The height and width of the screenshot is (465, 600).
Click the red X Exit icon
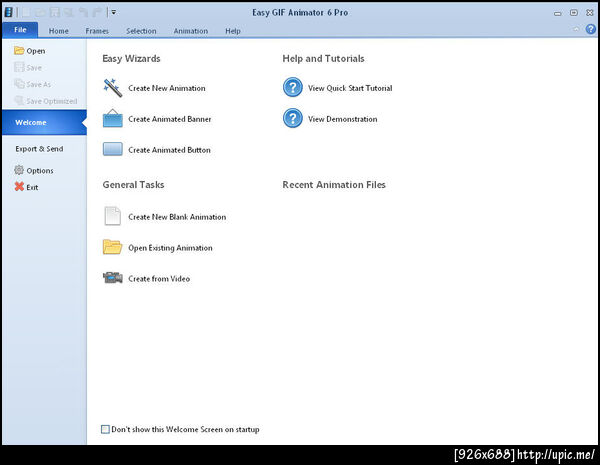point(19,187)
